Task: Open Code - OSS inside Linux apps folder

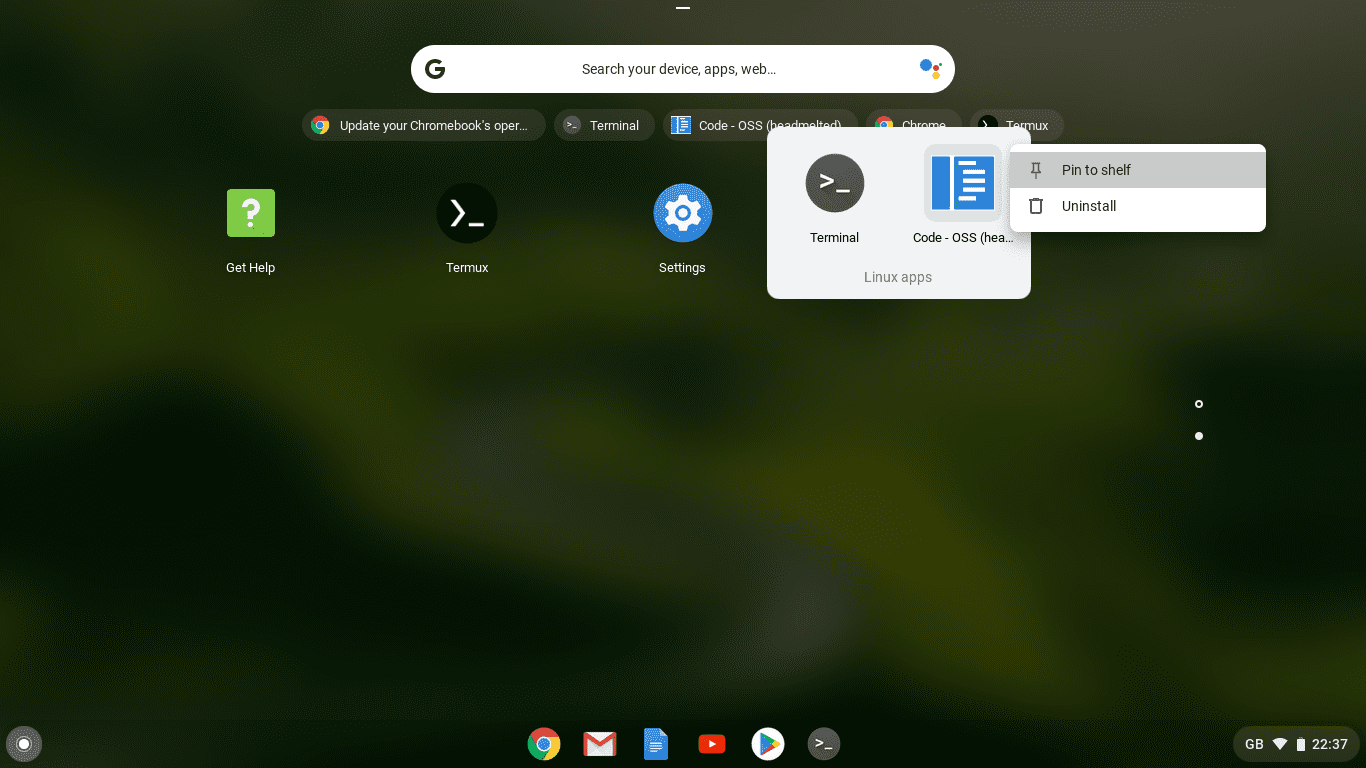Action: tap(962, 183)
